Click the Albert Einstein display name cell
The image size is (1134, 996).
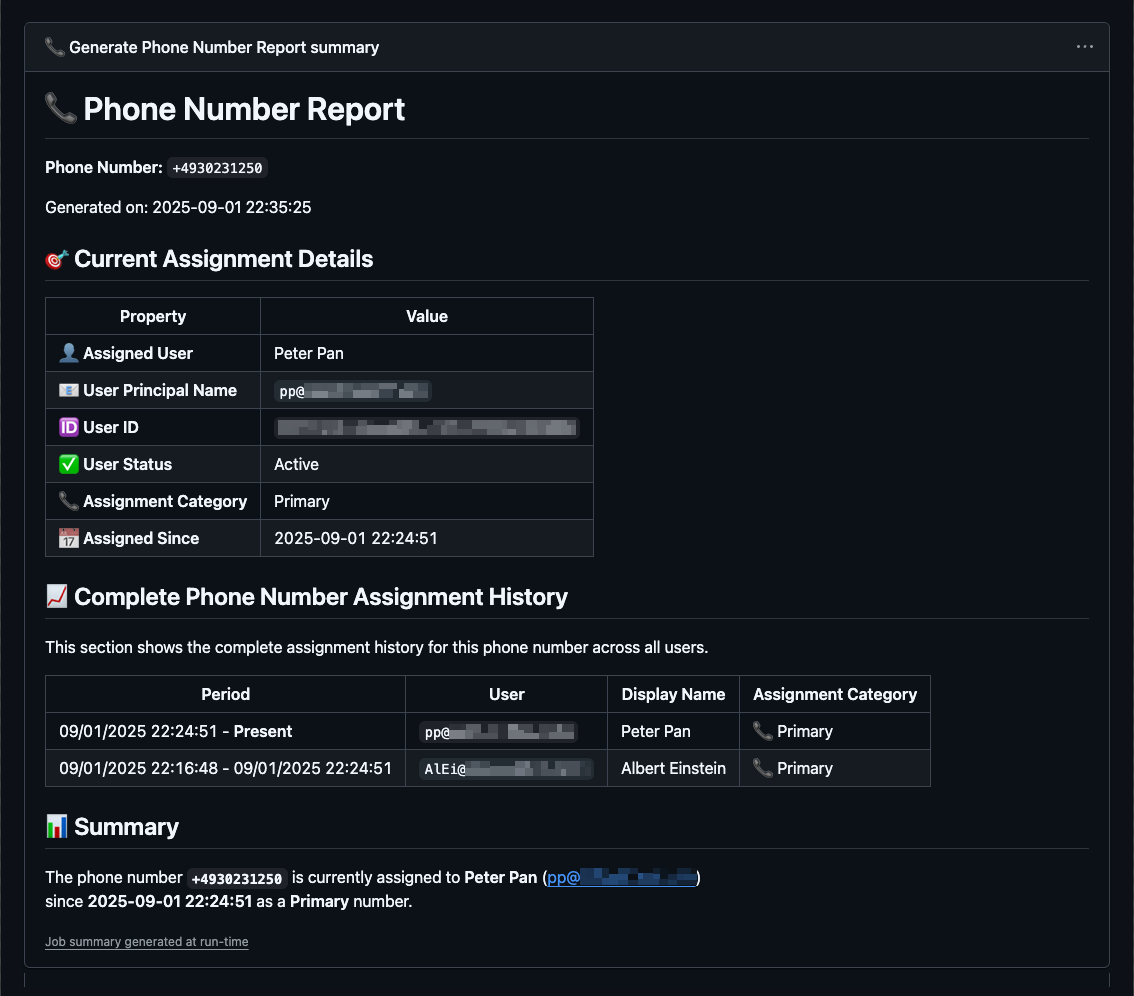coord(673,768)
